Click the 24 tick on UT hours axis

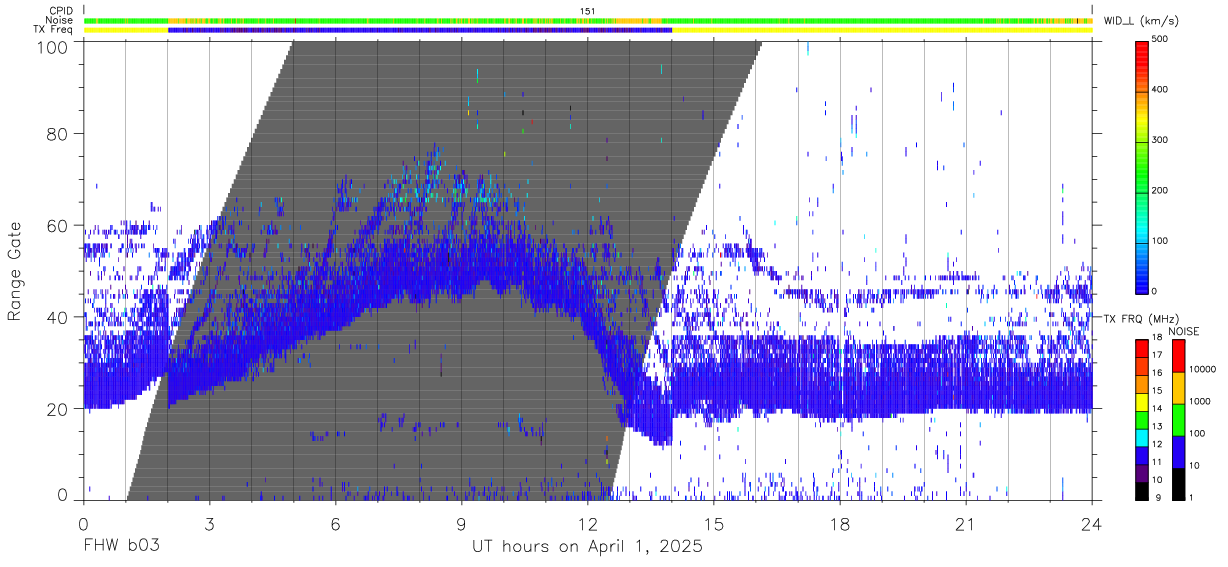(1091, 525)
